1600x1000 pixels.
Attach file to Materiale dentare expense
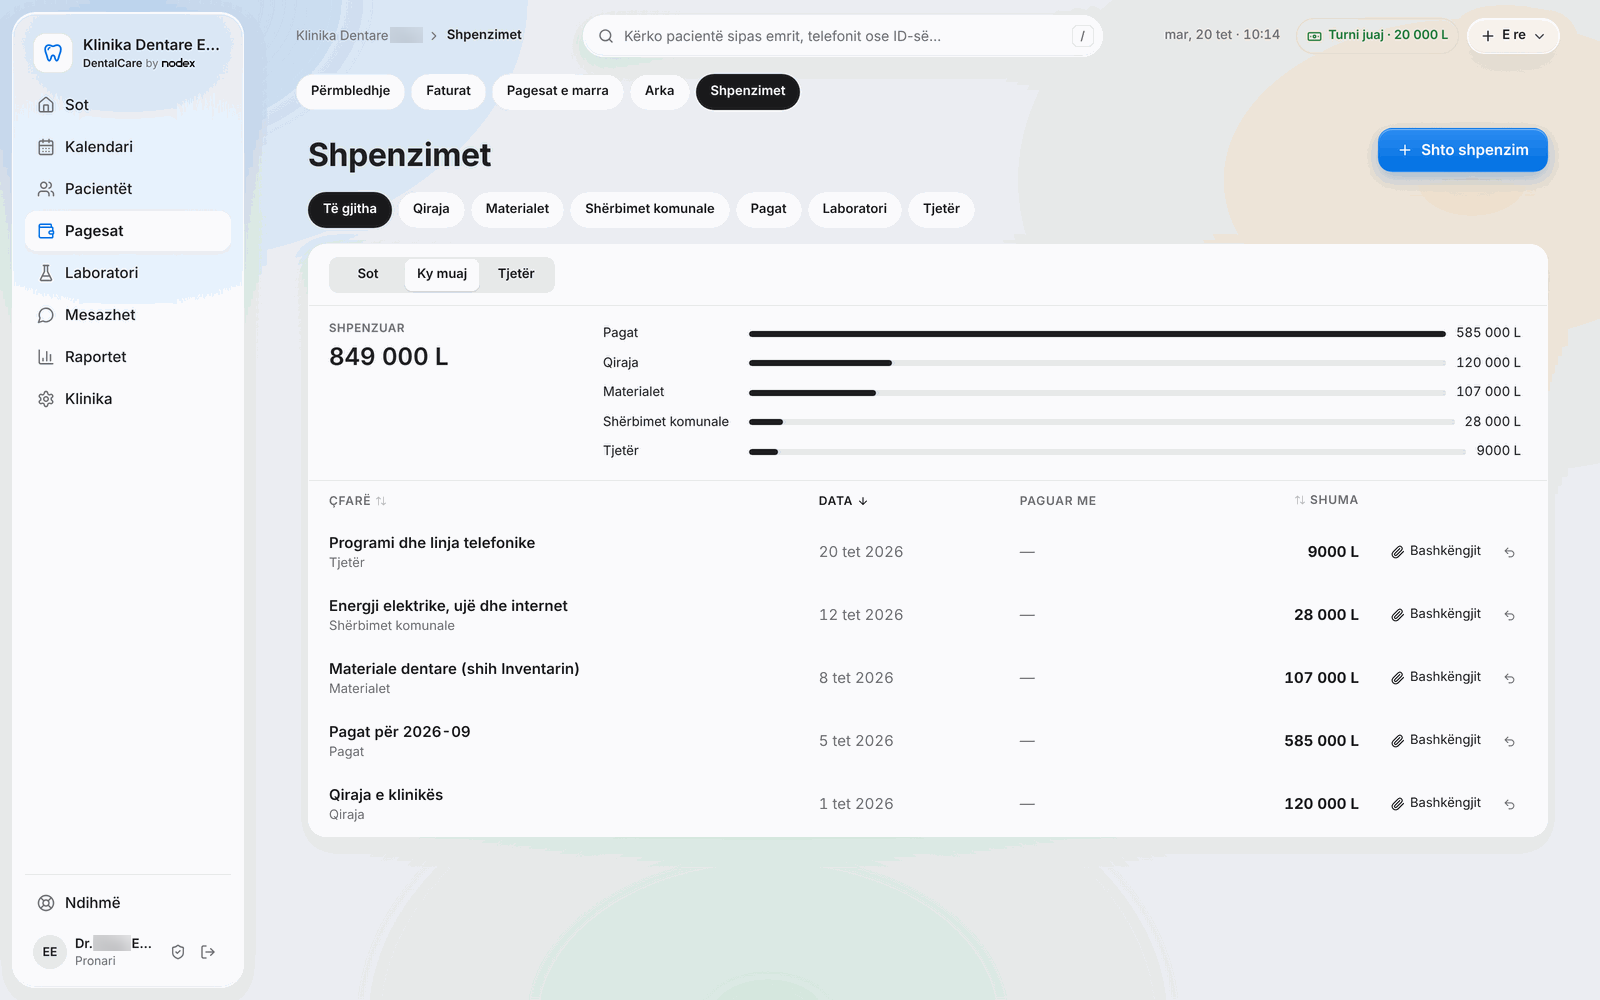pyautogui.click(x=1436, y=677)
